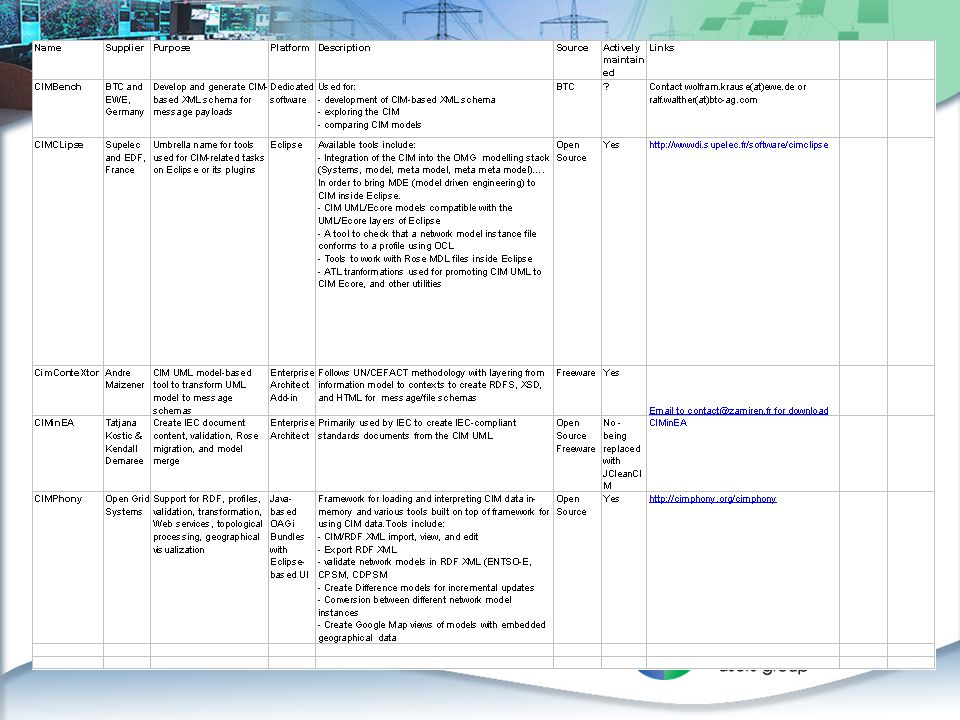960x720 pixels.
Task: Click the Email to contact@zamiren.fr download link
Action: pos(738,410)
